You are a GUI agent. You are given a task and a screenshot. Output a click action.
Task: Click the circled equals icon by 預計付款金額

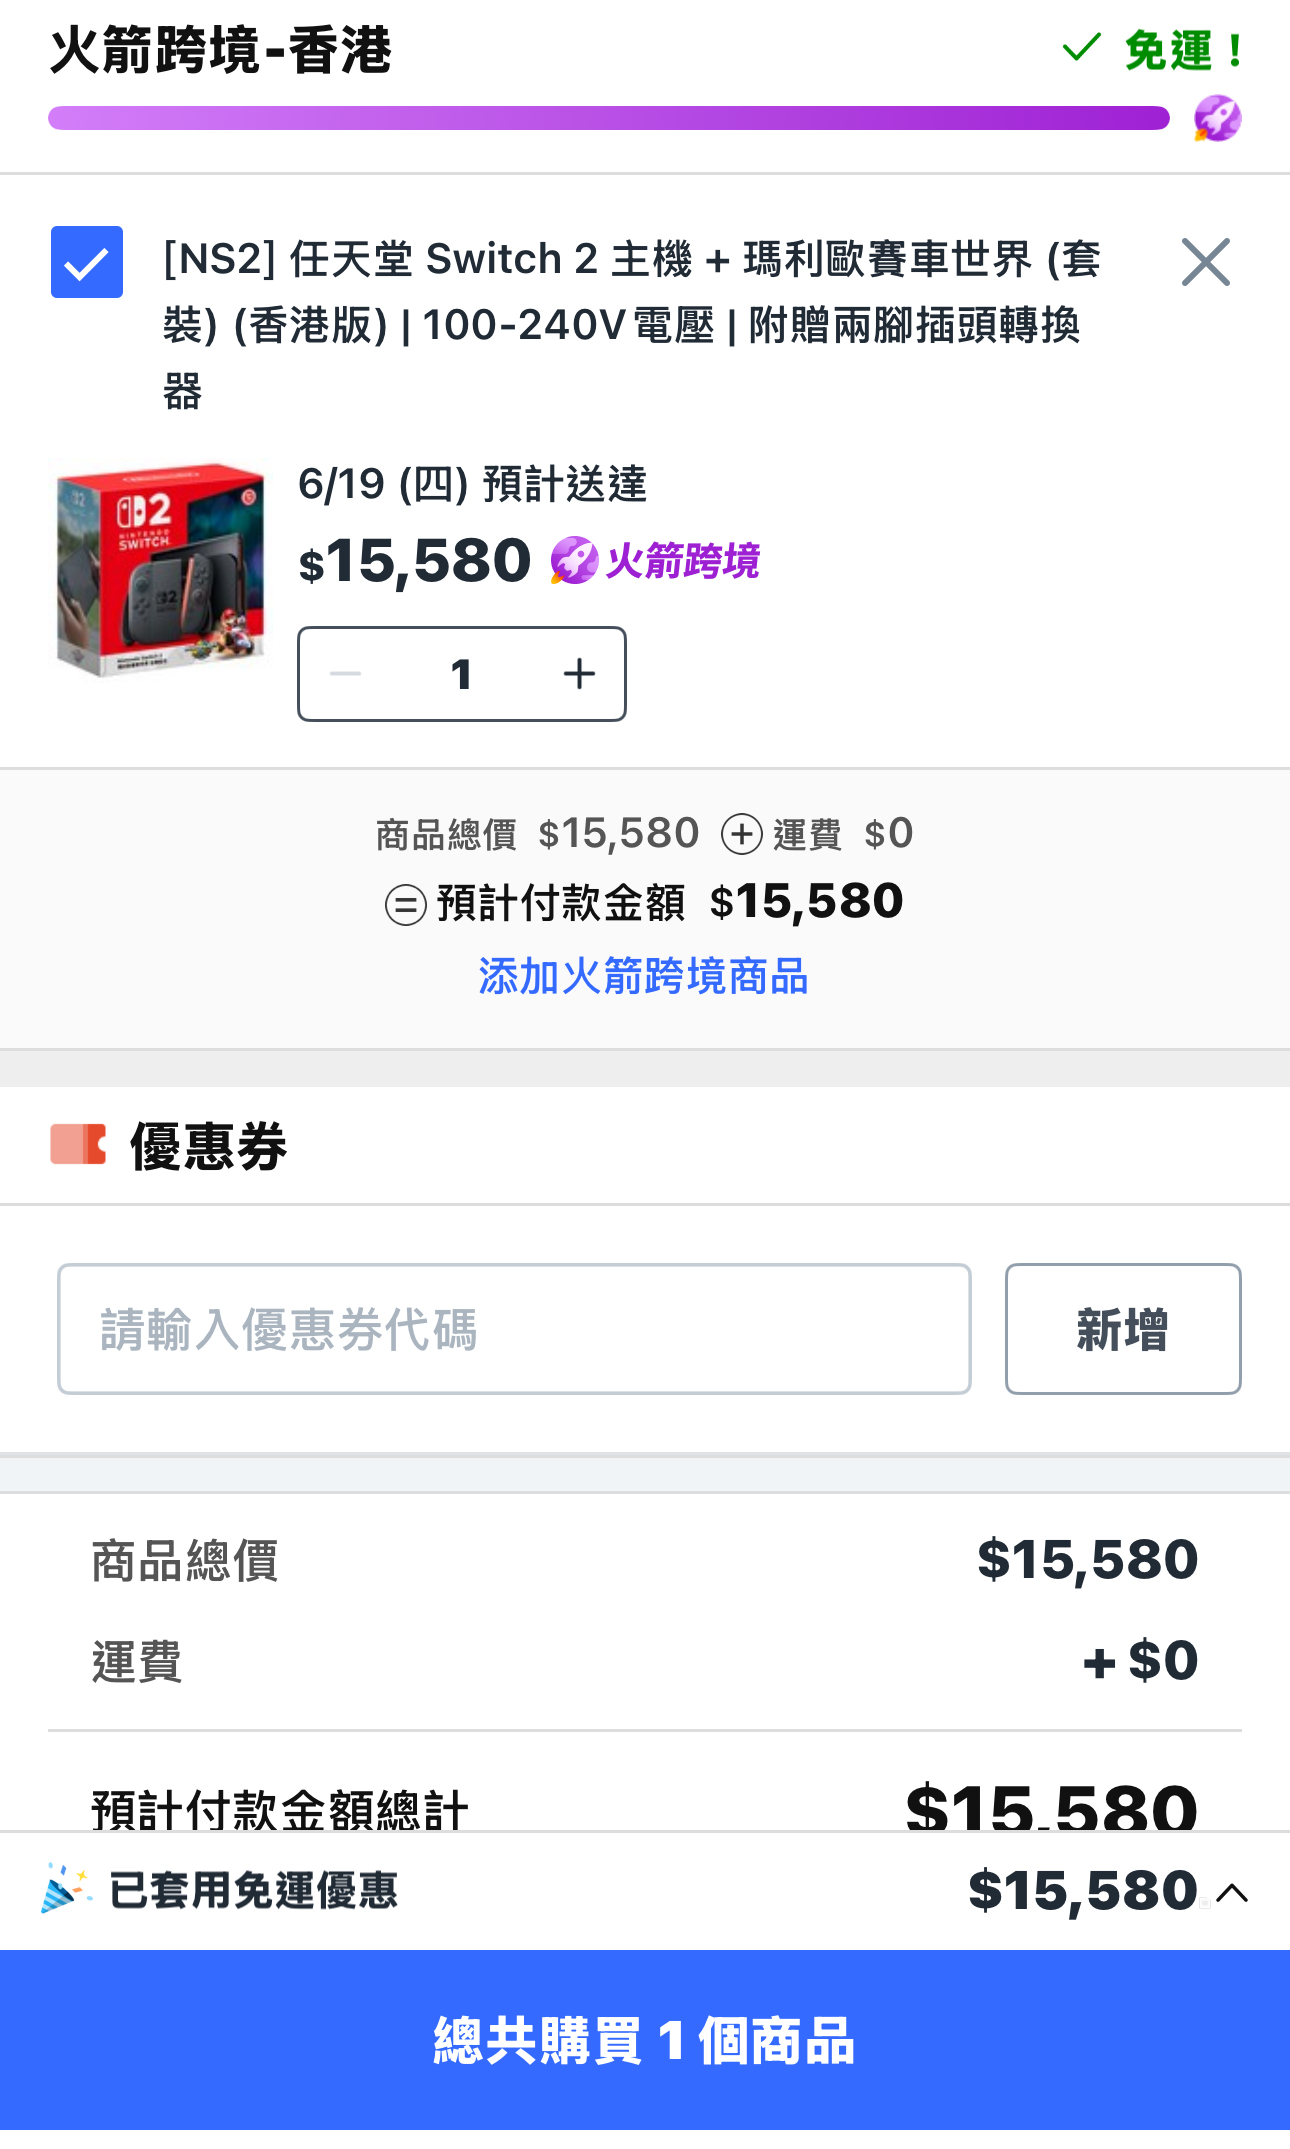point(406,905)
